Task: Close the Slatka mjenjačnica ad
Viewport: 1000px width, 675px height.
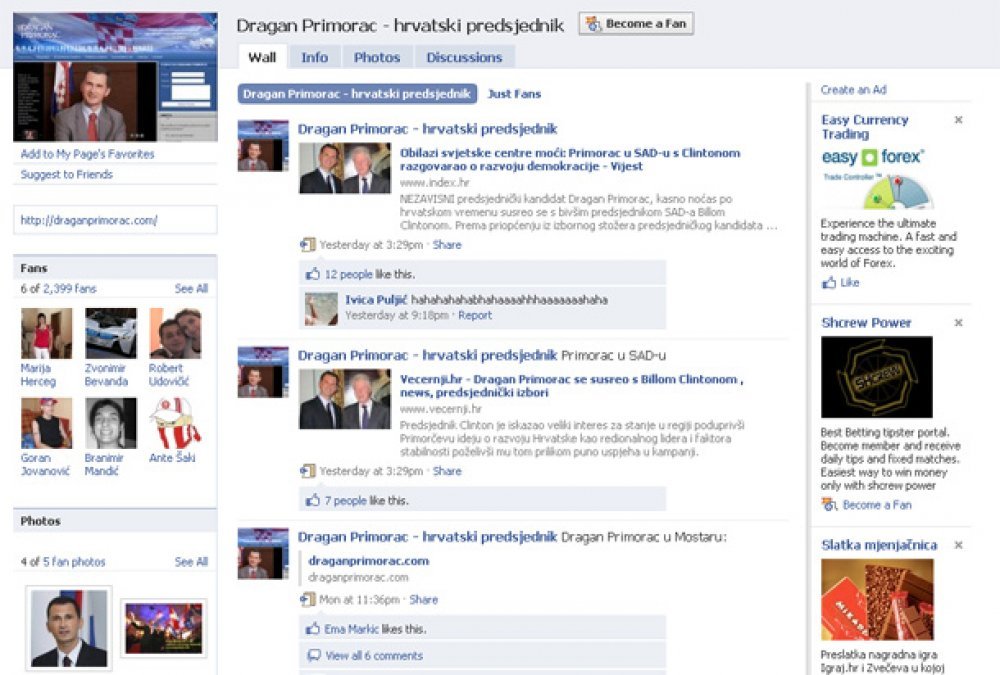Action: [958, 545]
